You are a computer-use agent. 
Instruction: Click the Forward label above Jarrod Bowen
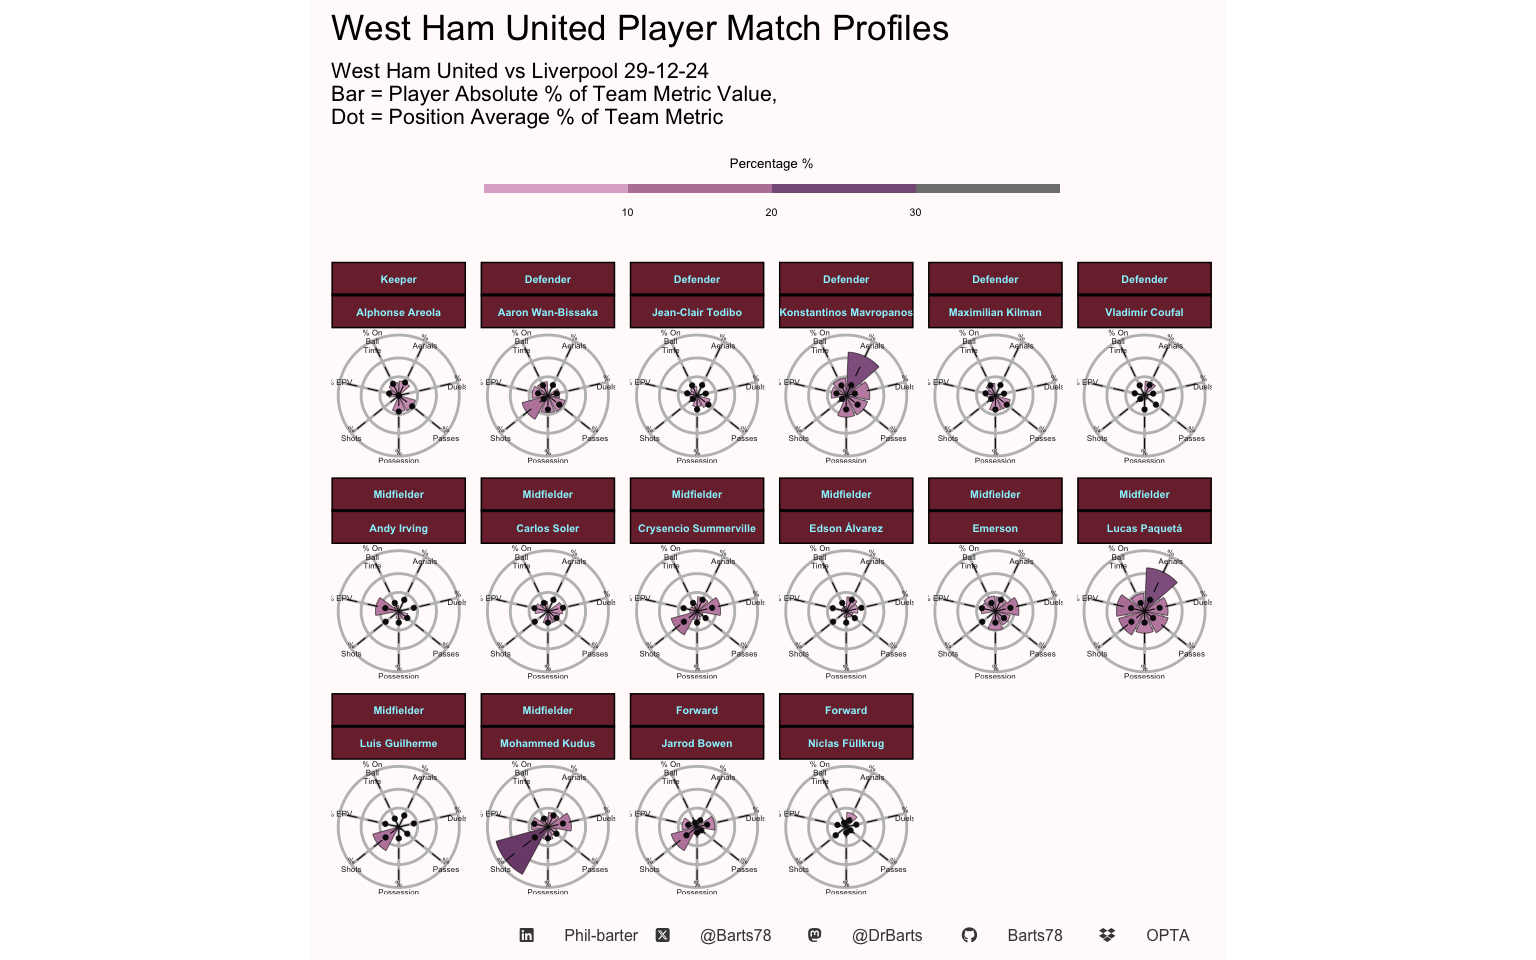(697, 710)
